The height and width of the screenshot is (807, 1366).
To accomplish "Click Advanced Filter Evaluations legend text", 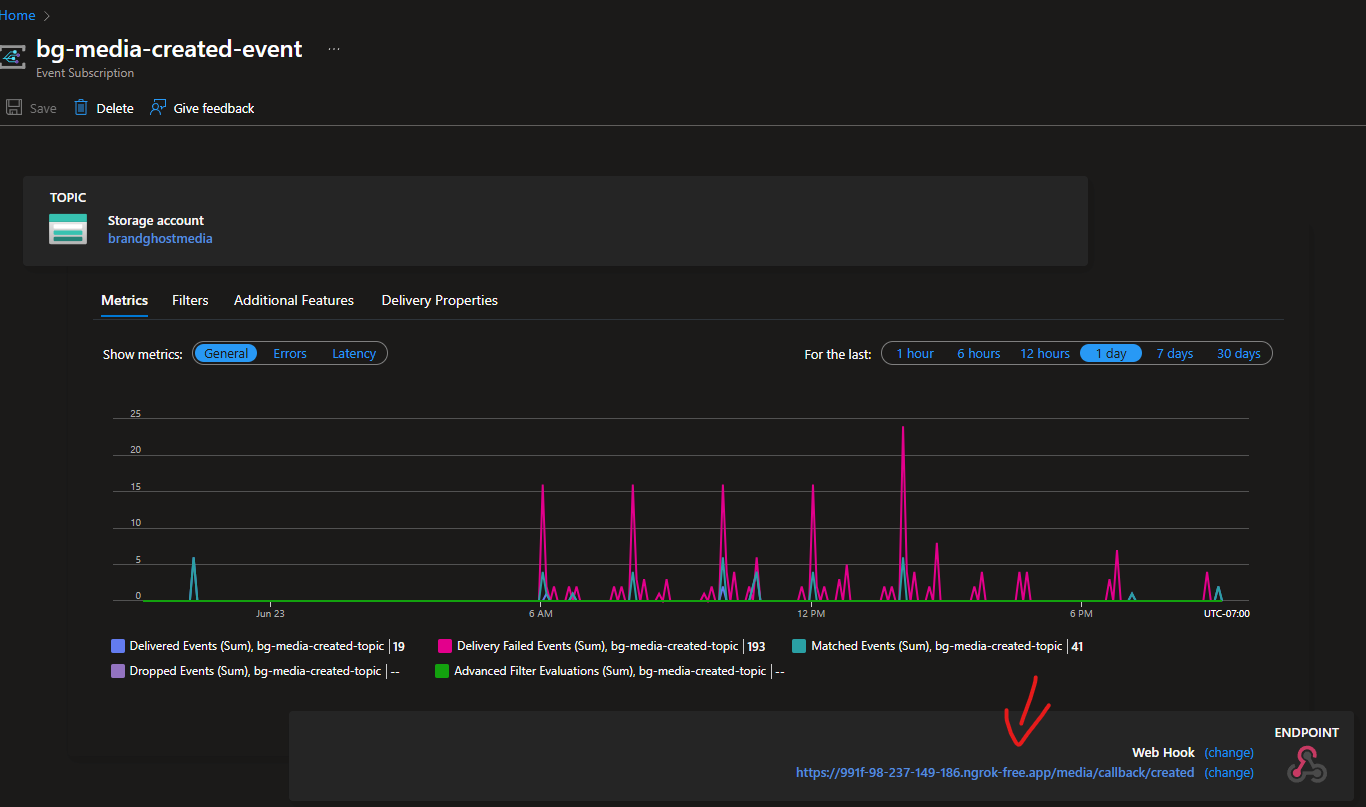I will [x=610, y=671].
